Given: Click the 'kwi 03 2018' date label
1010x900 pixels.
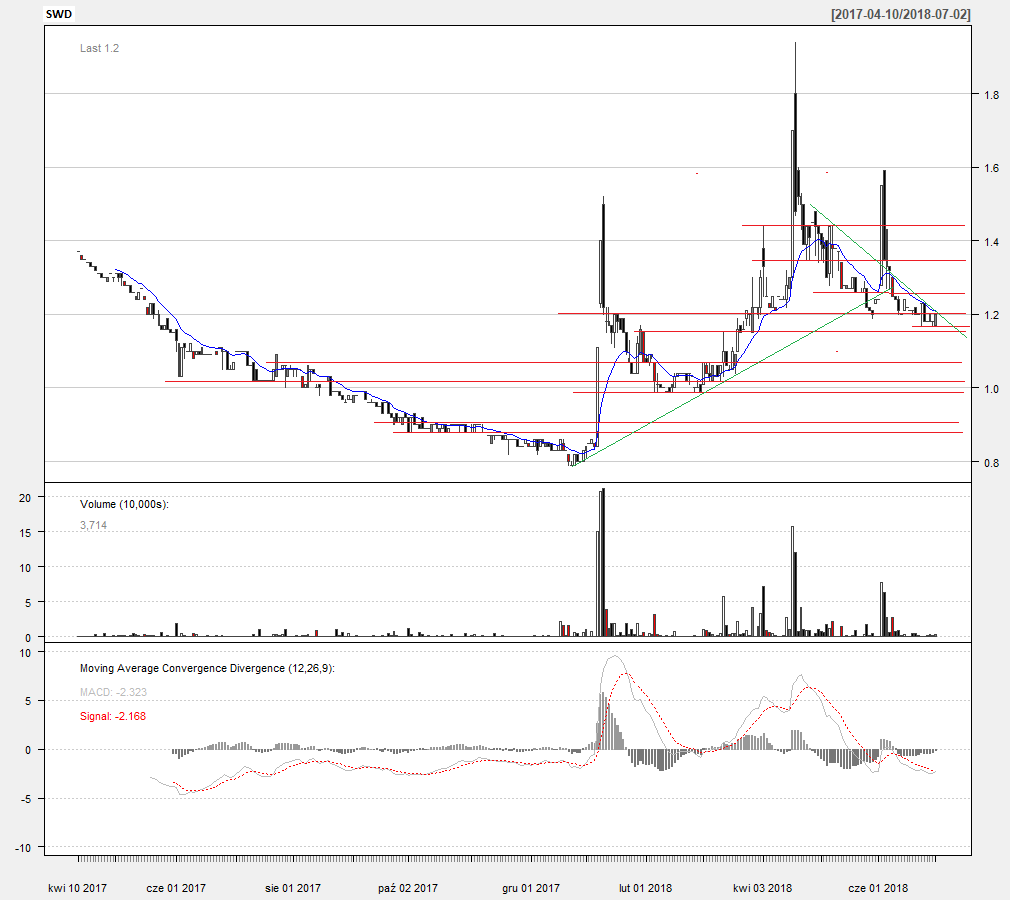Looking at the screenshot, I should coord(763,888).
